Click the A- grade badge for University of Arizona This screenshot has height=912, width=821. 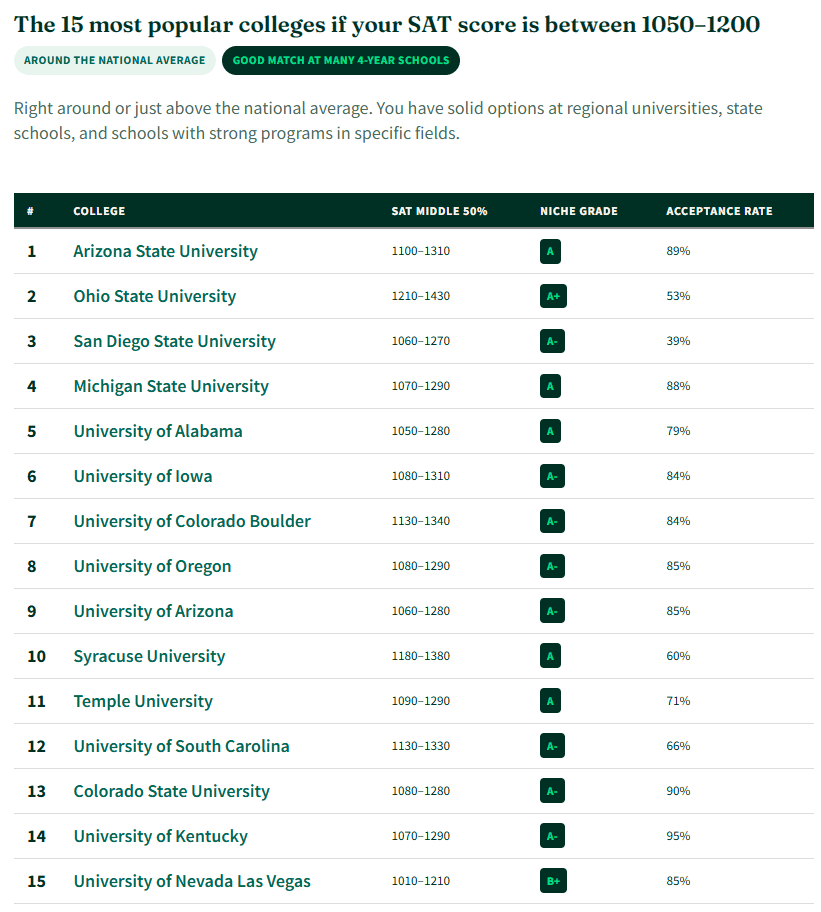pos(552,611)
